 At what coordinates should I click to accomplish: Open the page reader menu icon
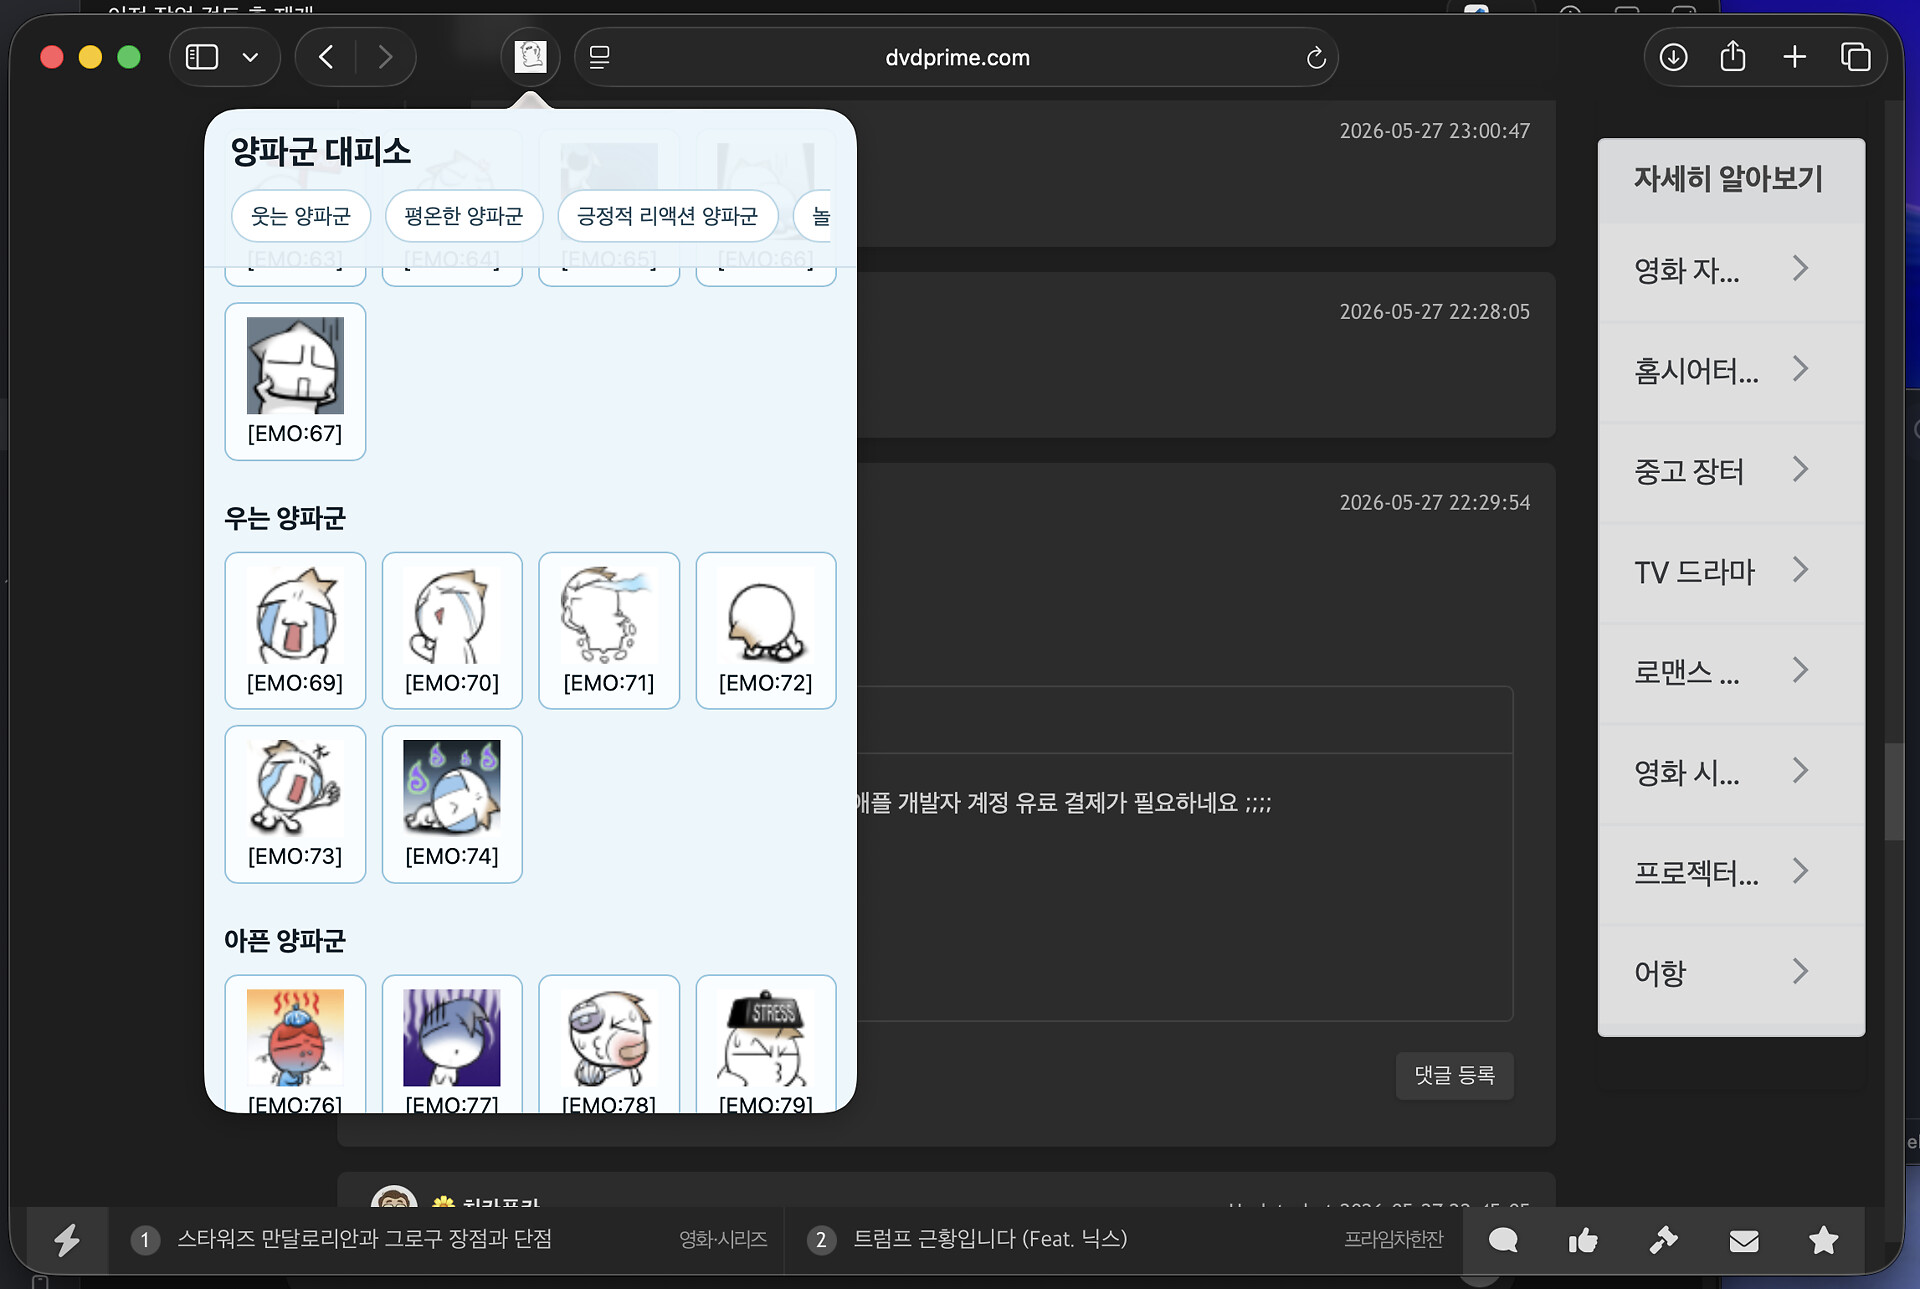click(x=599, y=57)
